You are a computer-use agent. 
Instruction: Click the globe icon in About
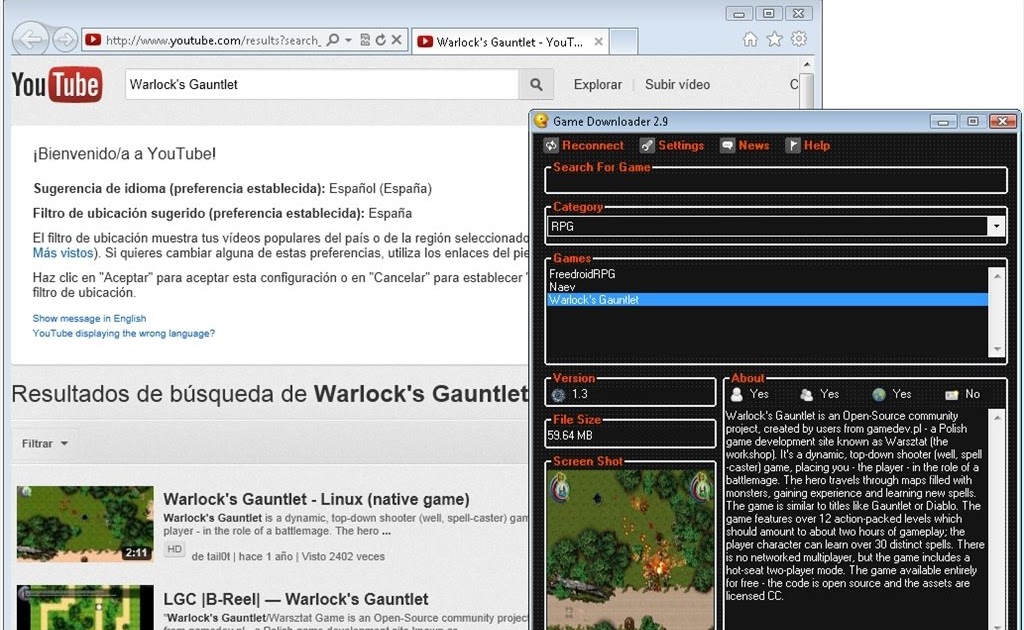(879, 394)
